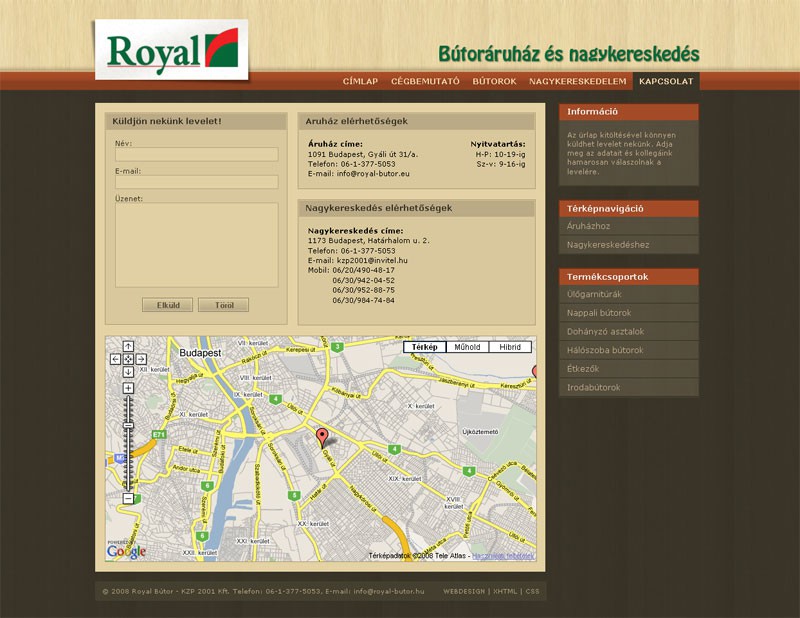Pan the map down with the arrow
Image resolution: width=800 pixels, height=618 pixels.
[128, 371]
